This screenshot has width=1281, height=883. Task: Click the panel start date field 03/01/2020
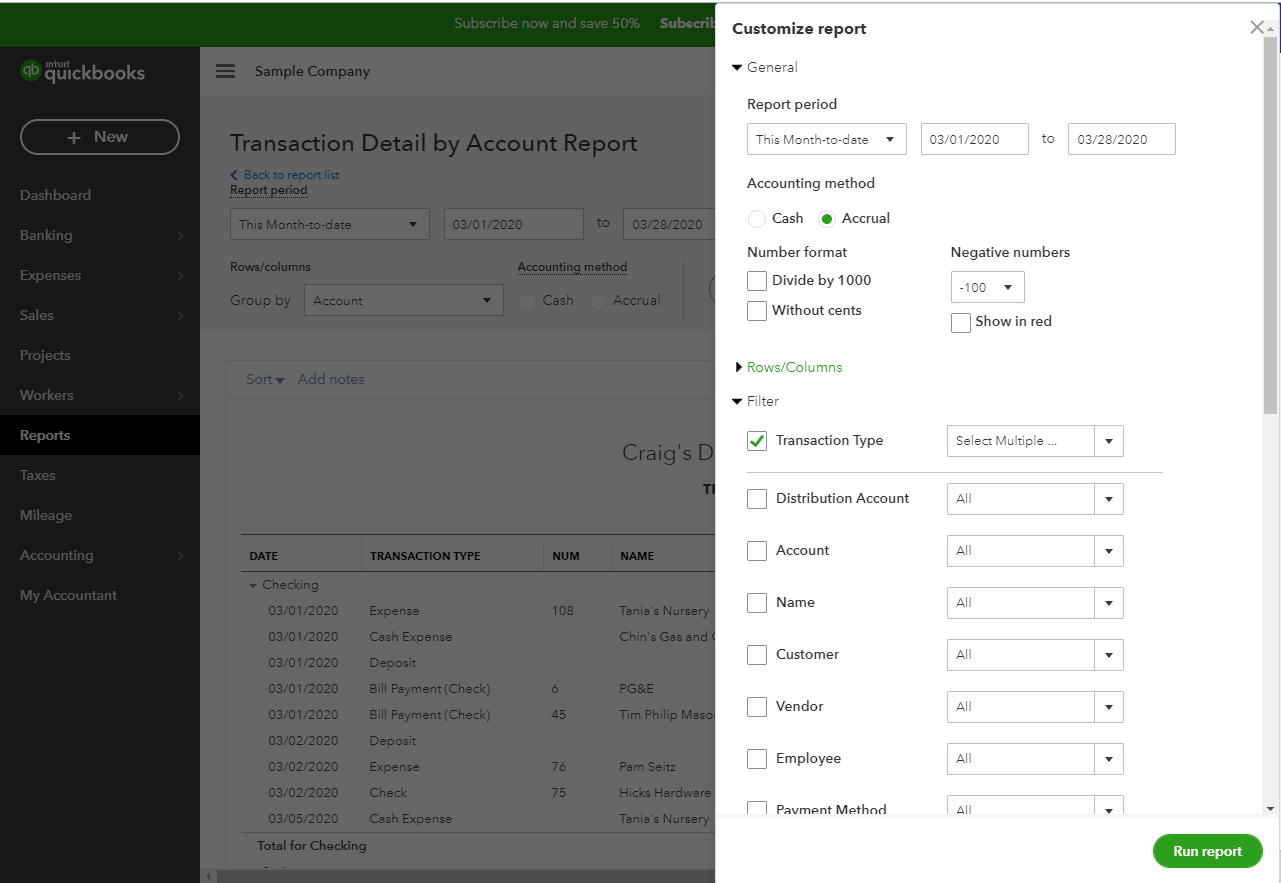(x=975, y=139)
